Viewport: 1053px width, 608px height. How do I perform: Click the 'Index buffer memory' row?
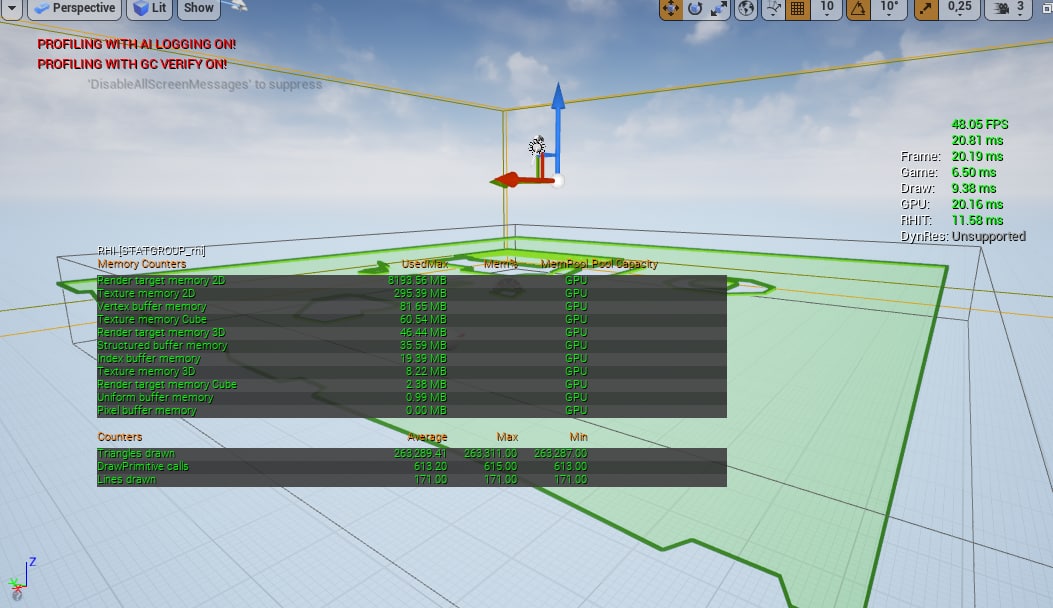(412, 359)
